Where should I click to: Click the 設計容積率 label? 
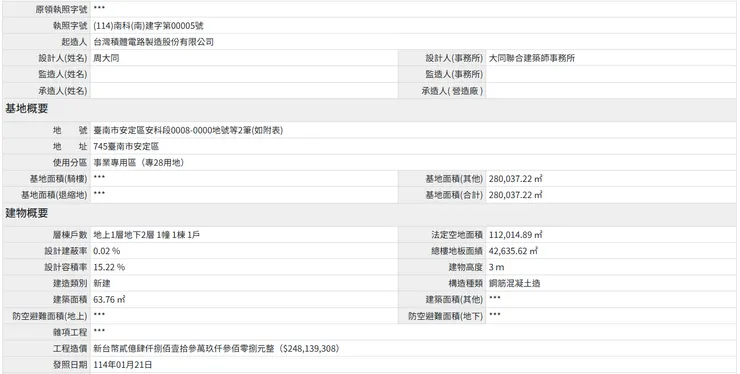click(66, 267)
